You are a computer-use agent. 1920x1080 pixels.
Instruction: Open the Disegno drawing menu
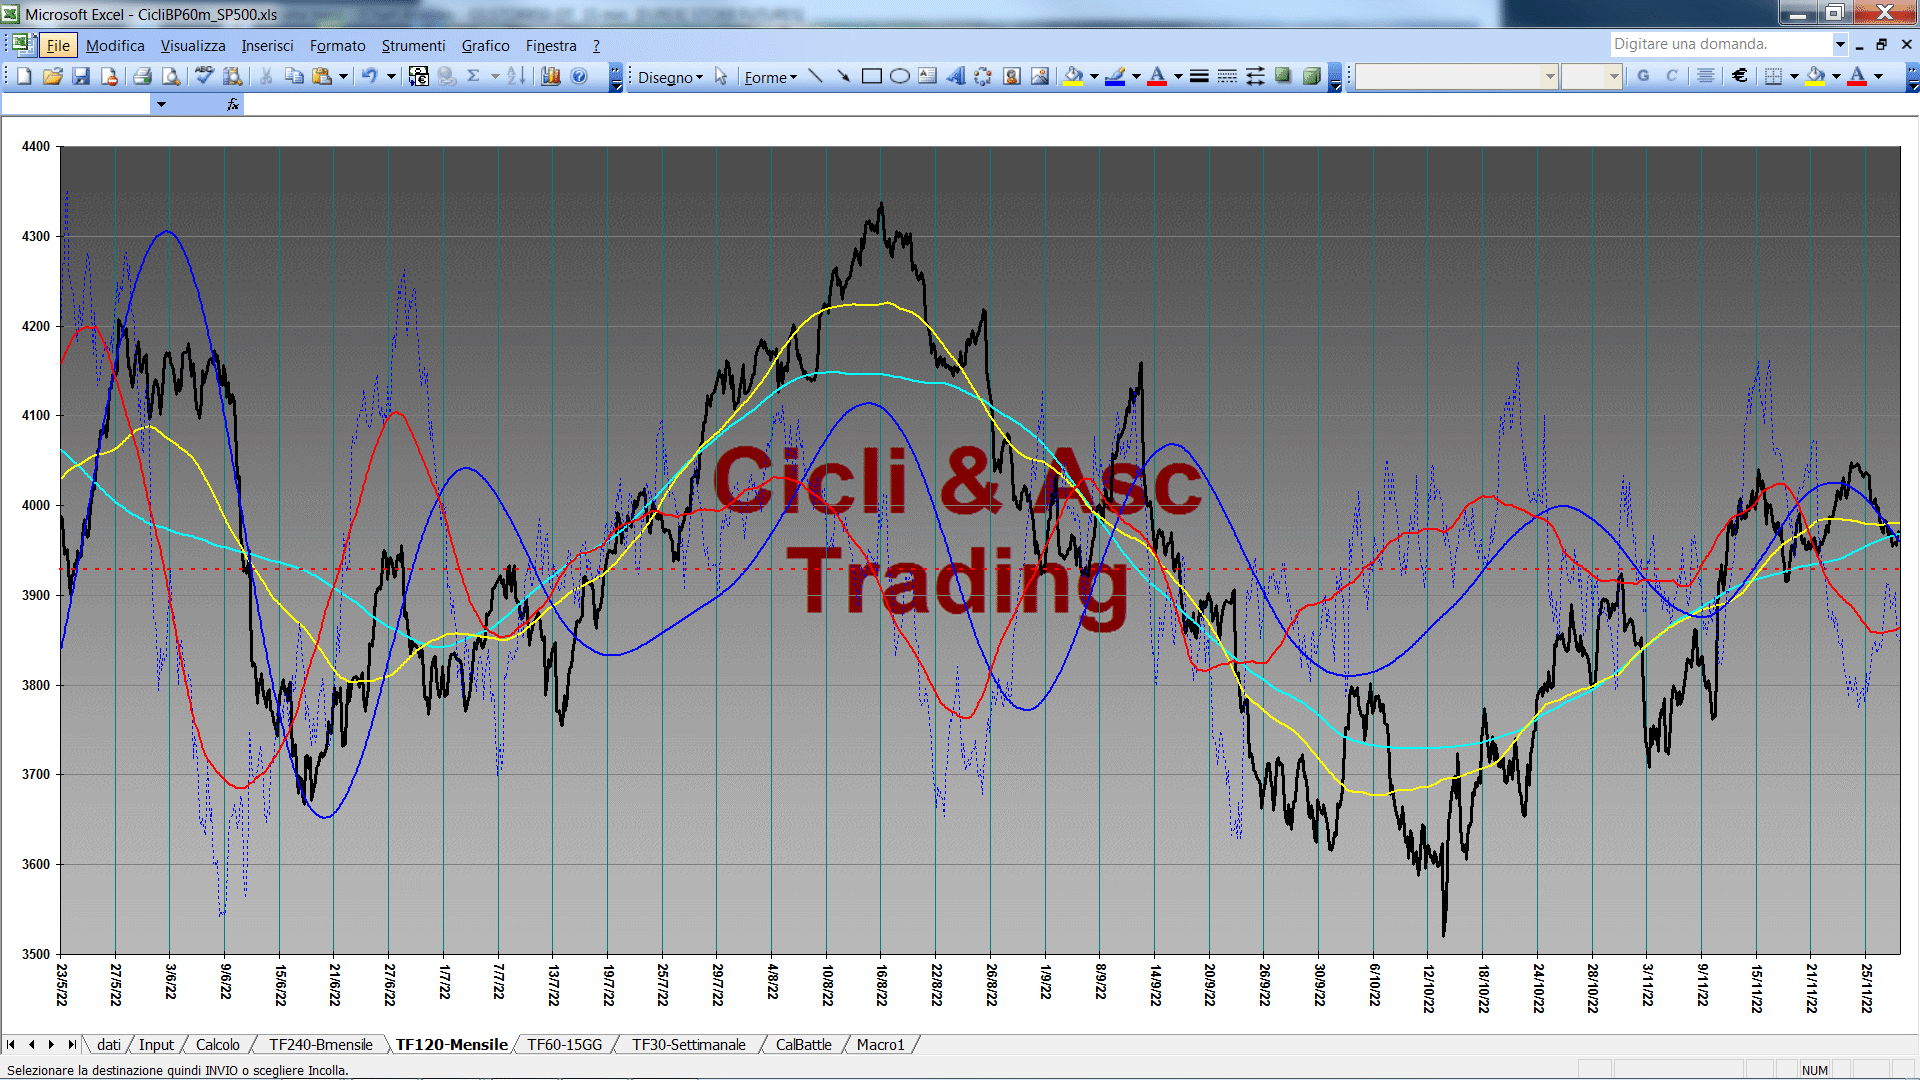[x=670, y=77]
